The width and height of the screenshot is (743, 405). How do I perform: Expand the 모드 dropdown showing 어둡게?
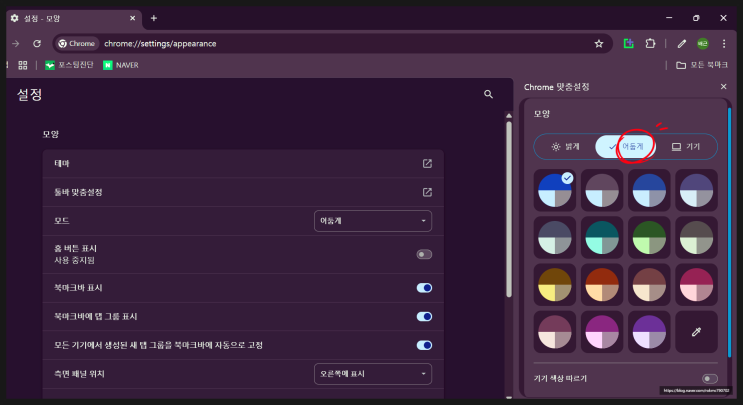pos(373,221)
